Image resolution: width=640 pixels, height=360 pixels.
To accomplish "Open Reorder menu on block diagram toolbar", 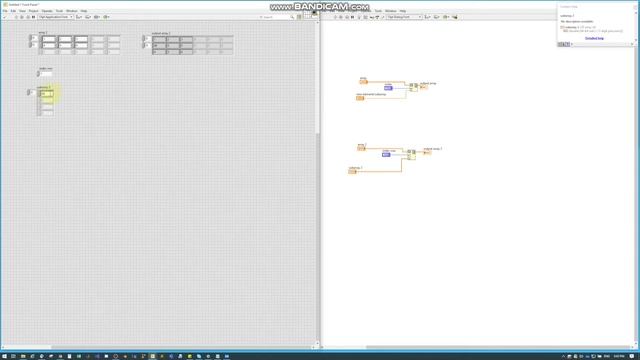I will 446,17.
